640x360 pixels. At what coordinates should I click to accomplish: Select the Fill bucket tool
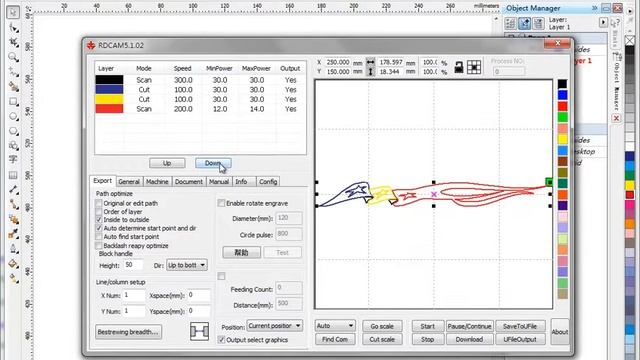pos(13,264)
